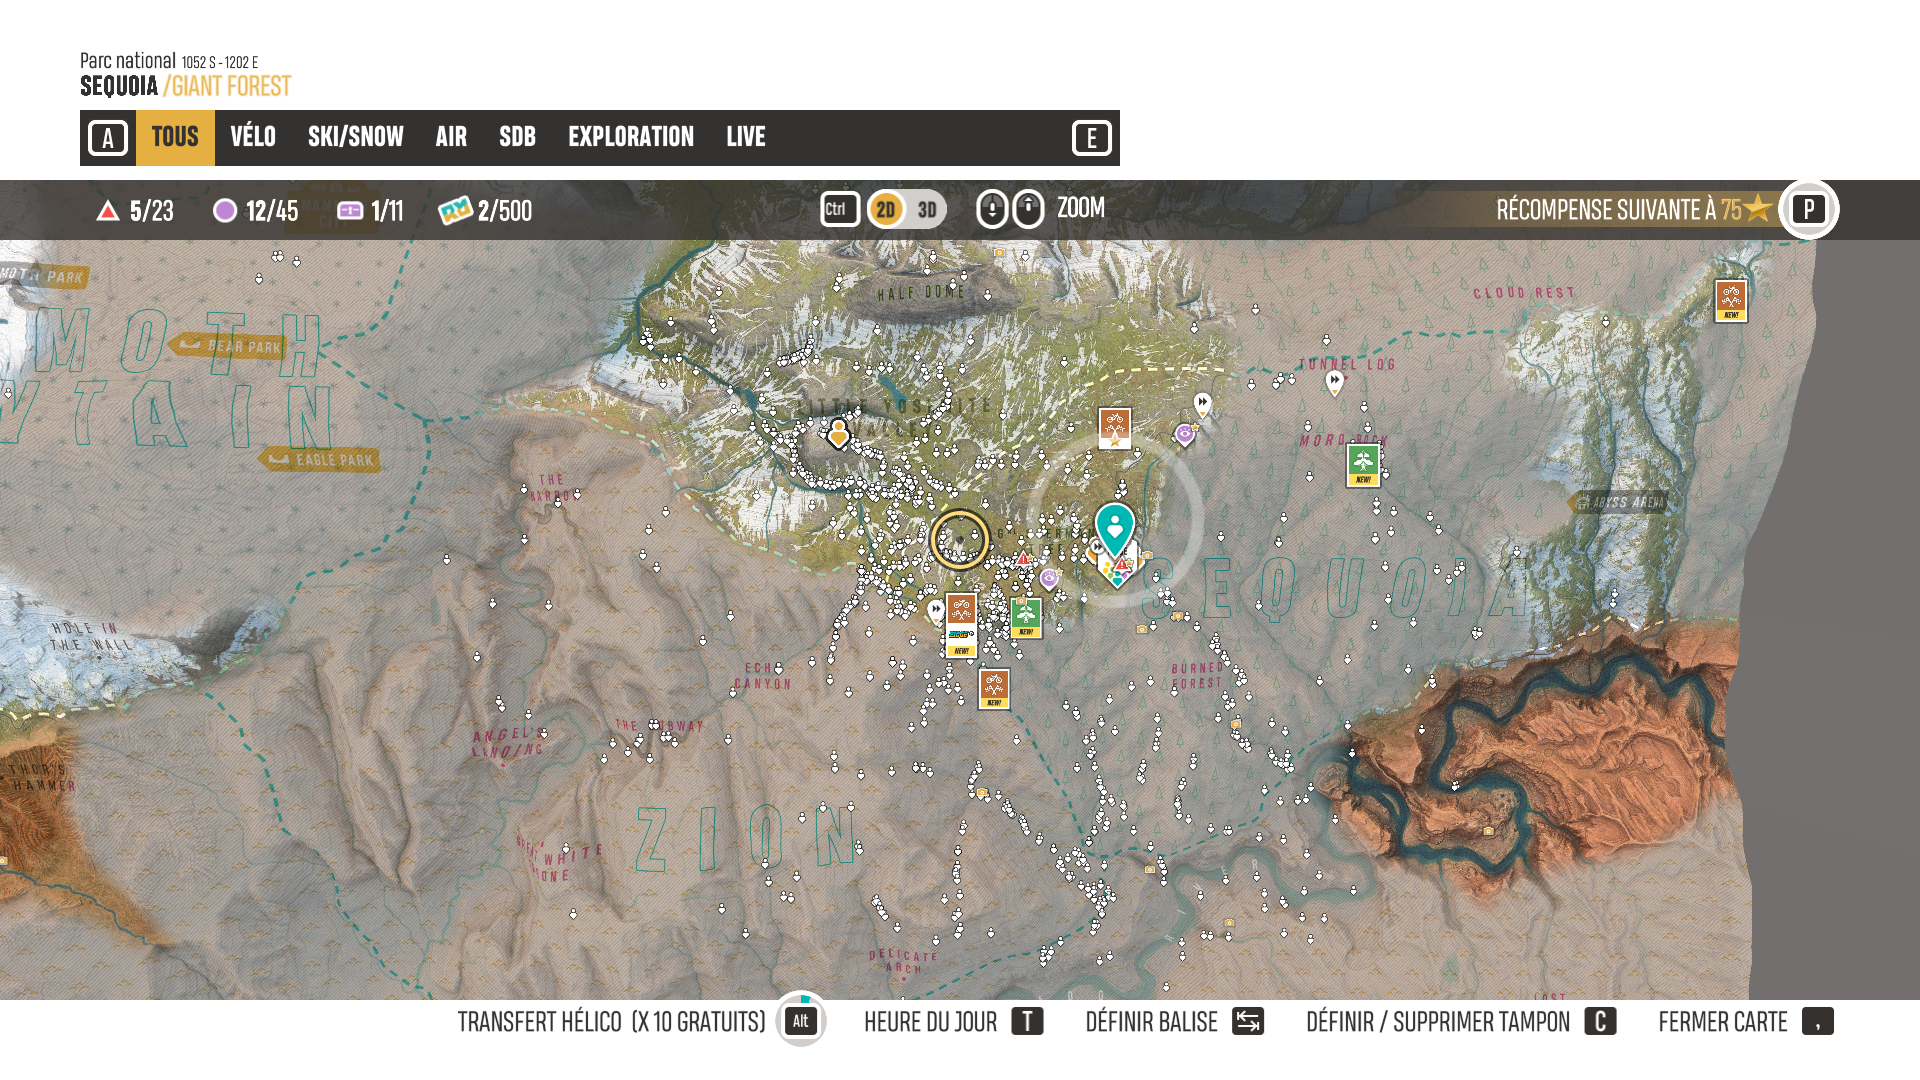Switch to the SDB tab
This screenshot has height=1080, width=1920.
517,137
